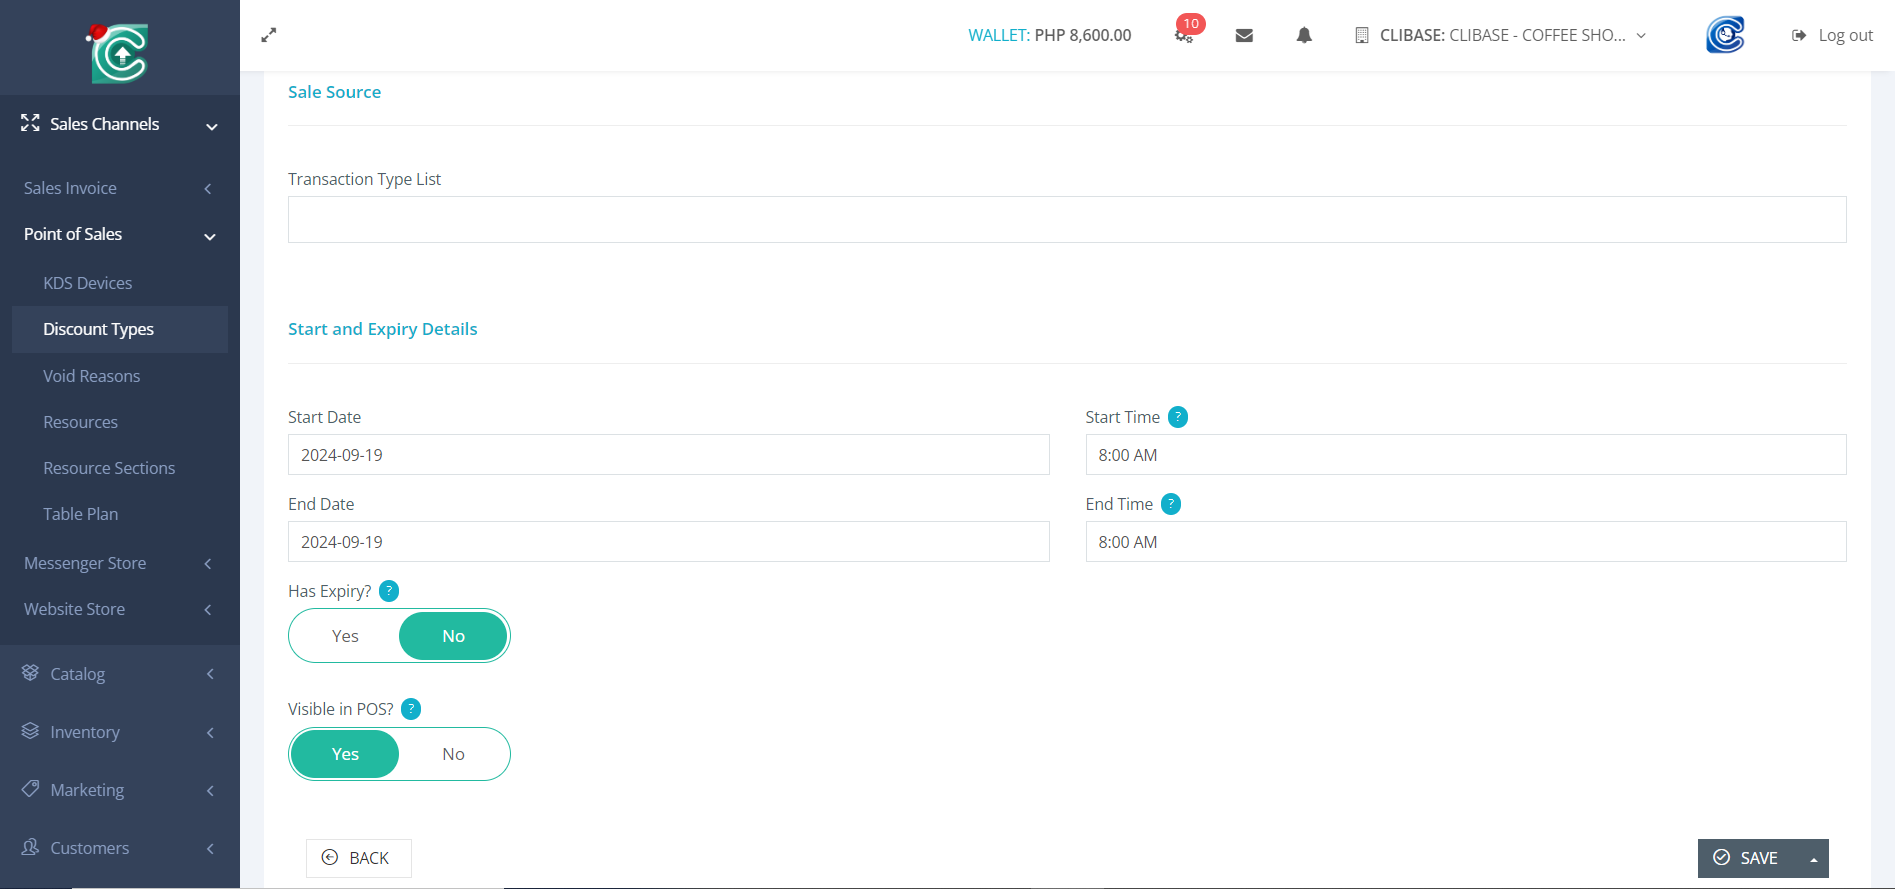This screenshot has height=889, width=1895.
Task: Set Has Expiry to Yes
Action: pos(345,636)
